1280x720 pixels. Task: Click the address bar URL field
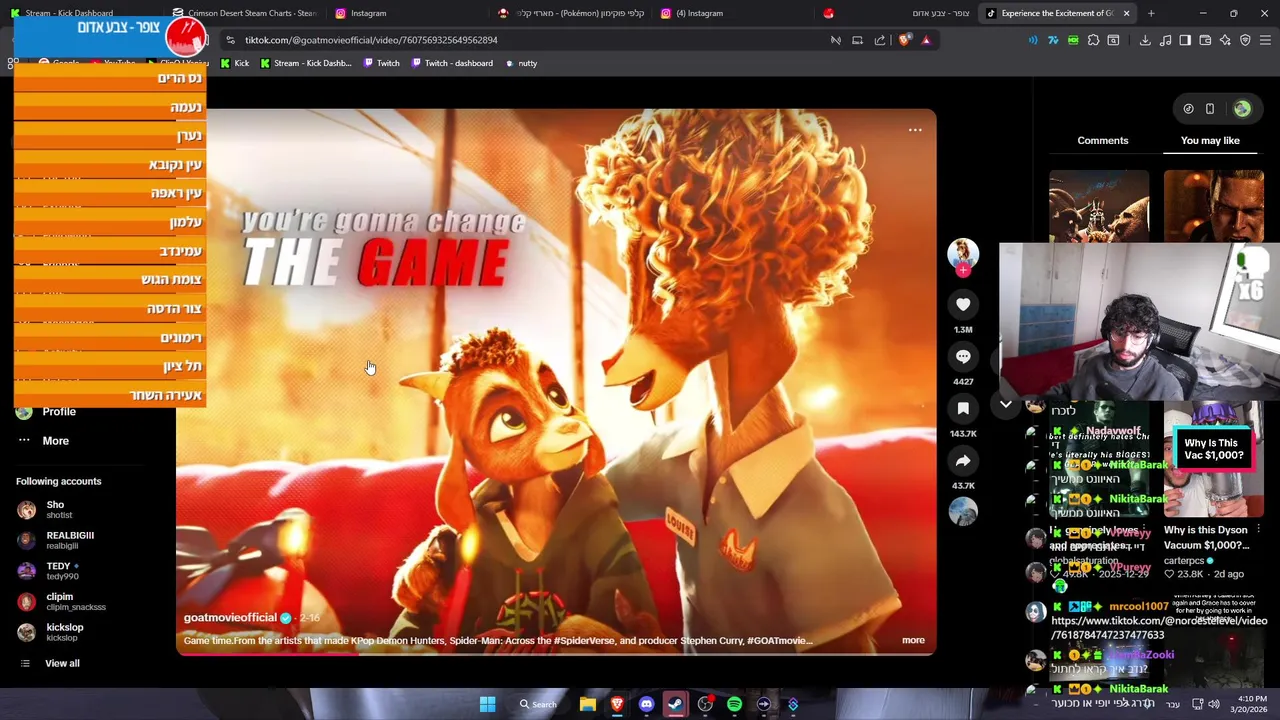[x=530, y=40]
